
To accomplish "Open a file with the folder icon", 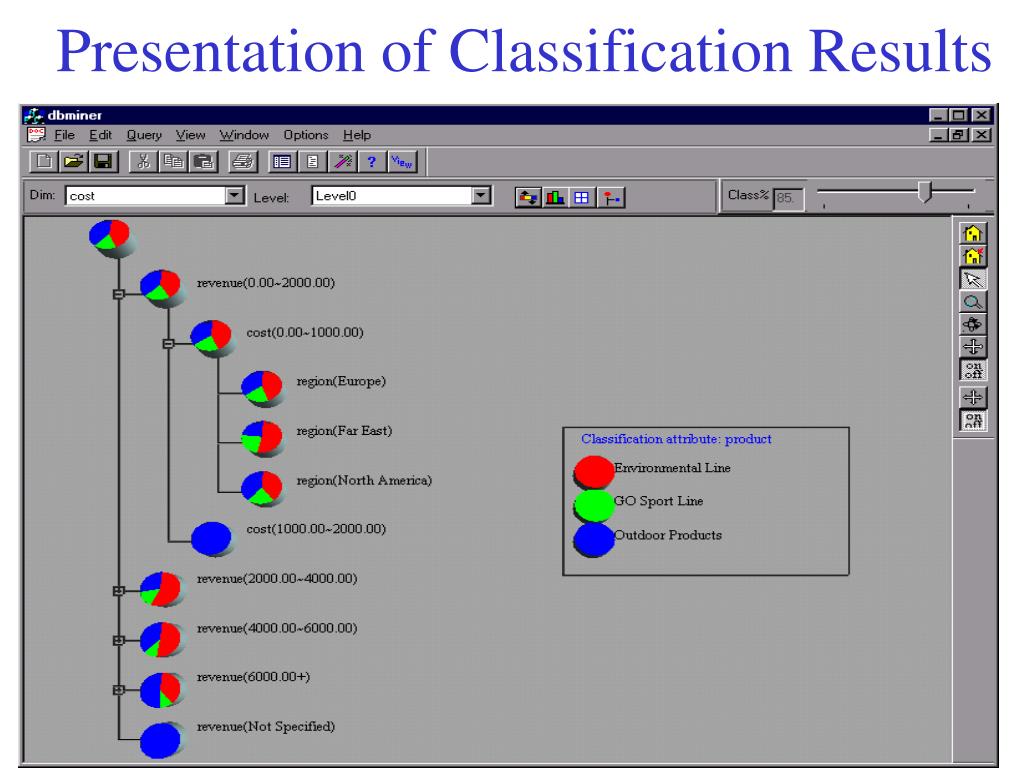I will click(x=73, y=161).
